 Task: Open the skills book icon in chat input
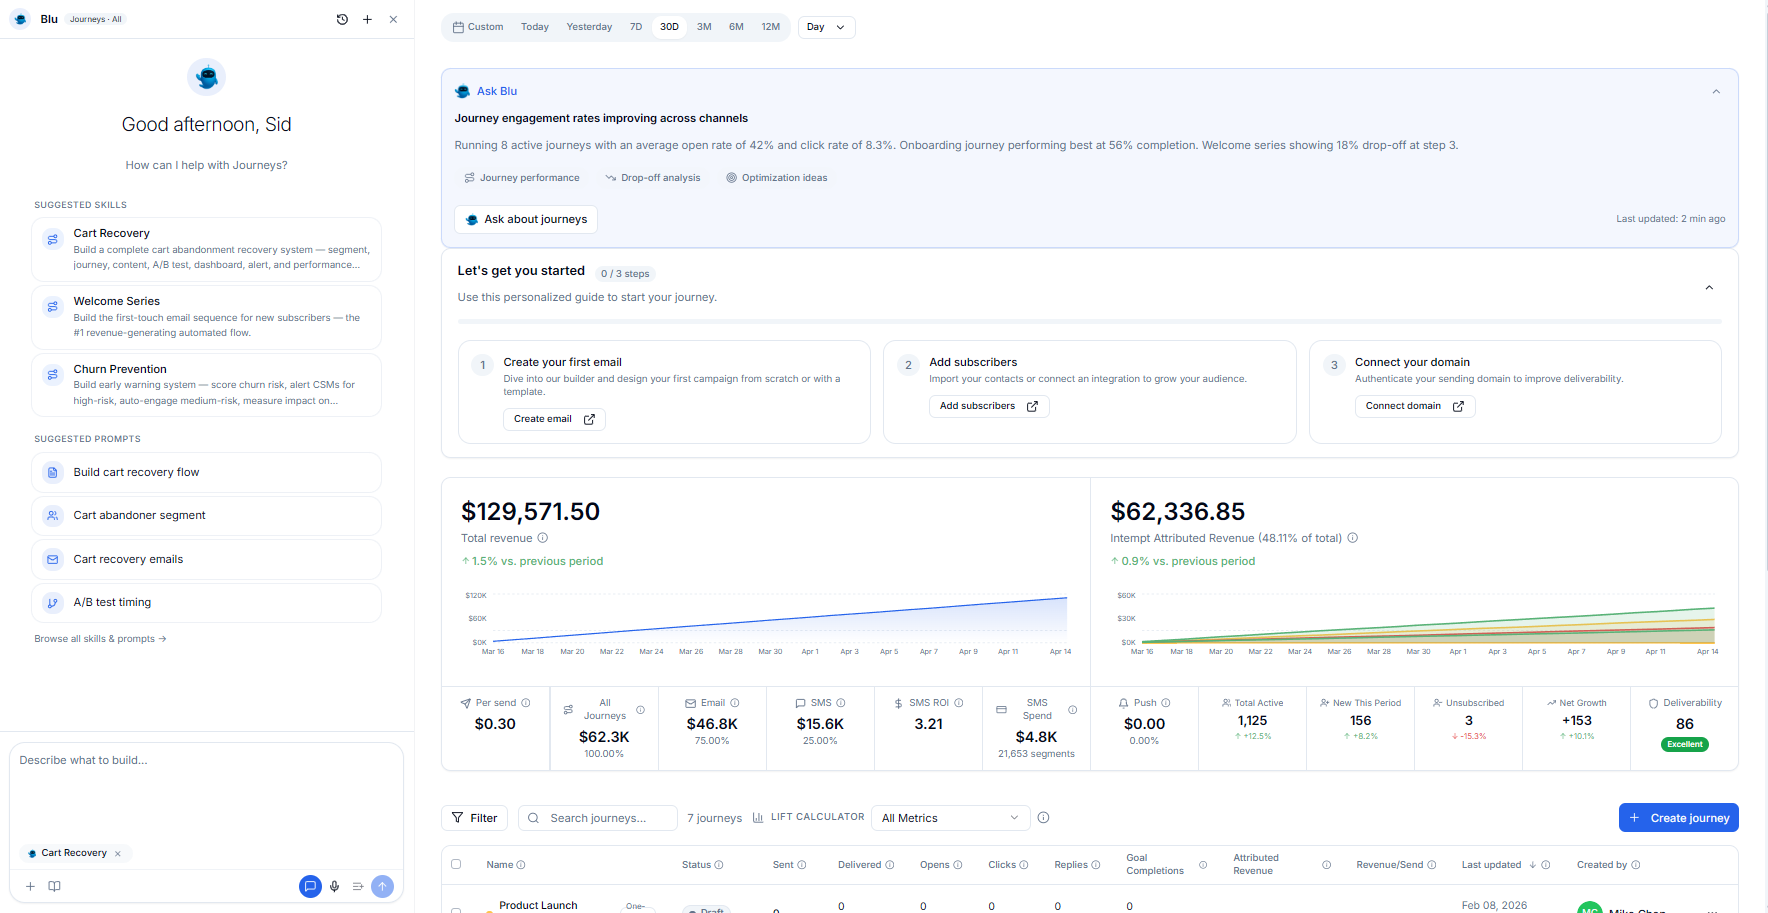(54, 886)
